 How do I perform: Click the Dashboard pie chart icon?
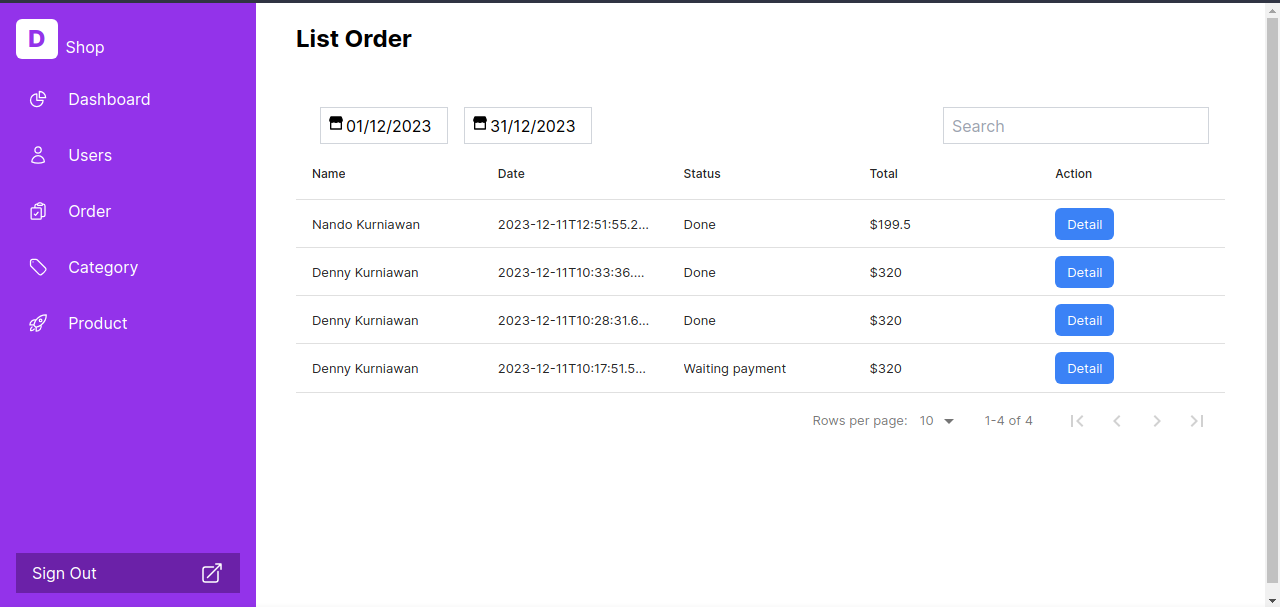coord(38,99)
